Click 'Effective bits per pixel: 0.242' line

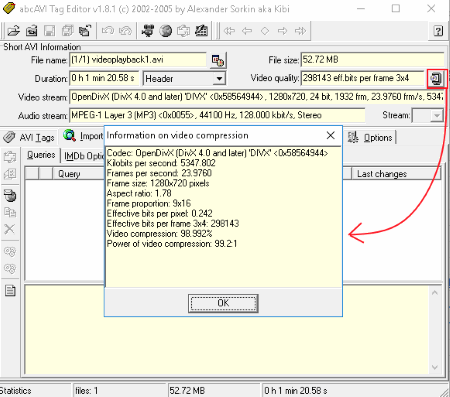pyautogui.click(x=159, y=213)
